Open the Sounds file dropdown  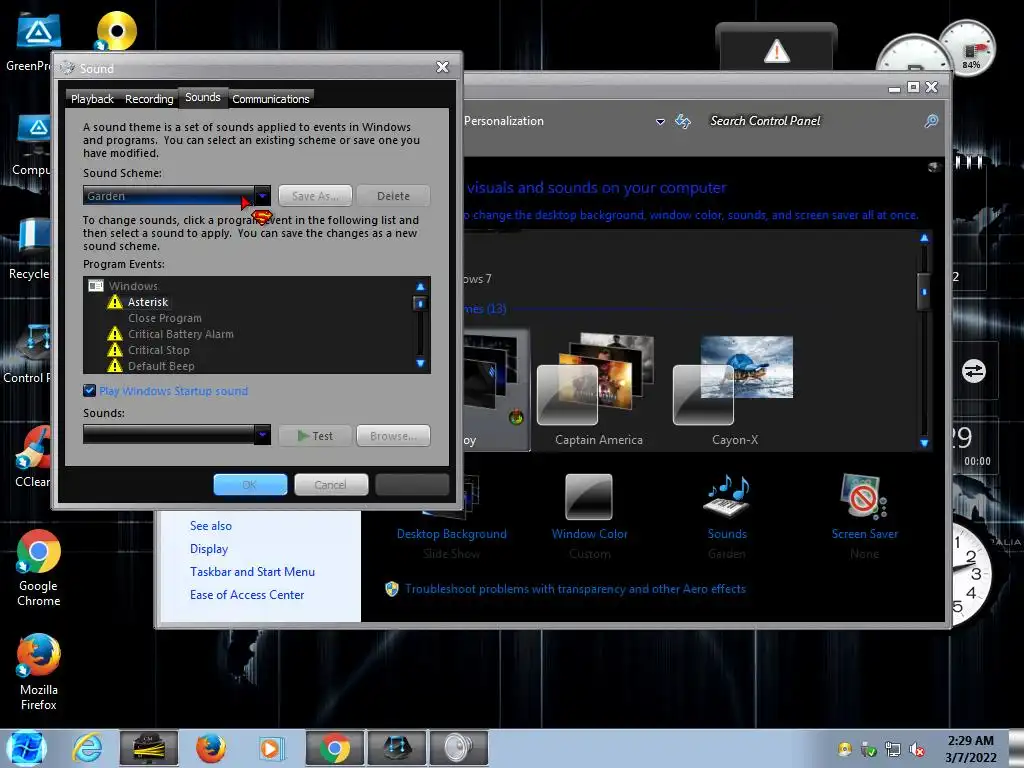176,435
